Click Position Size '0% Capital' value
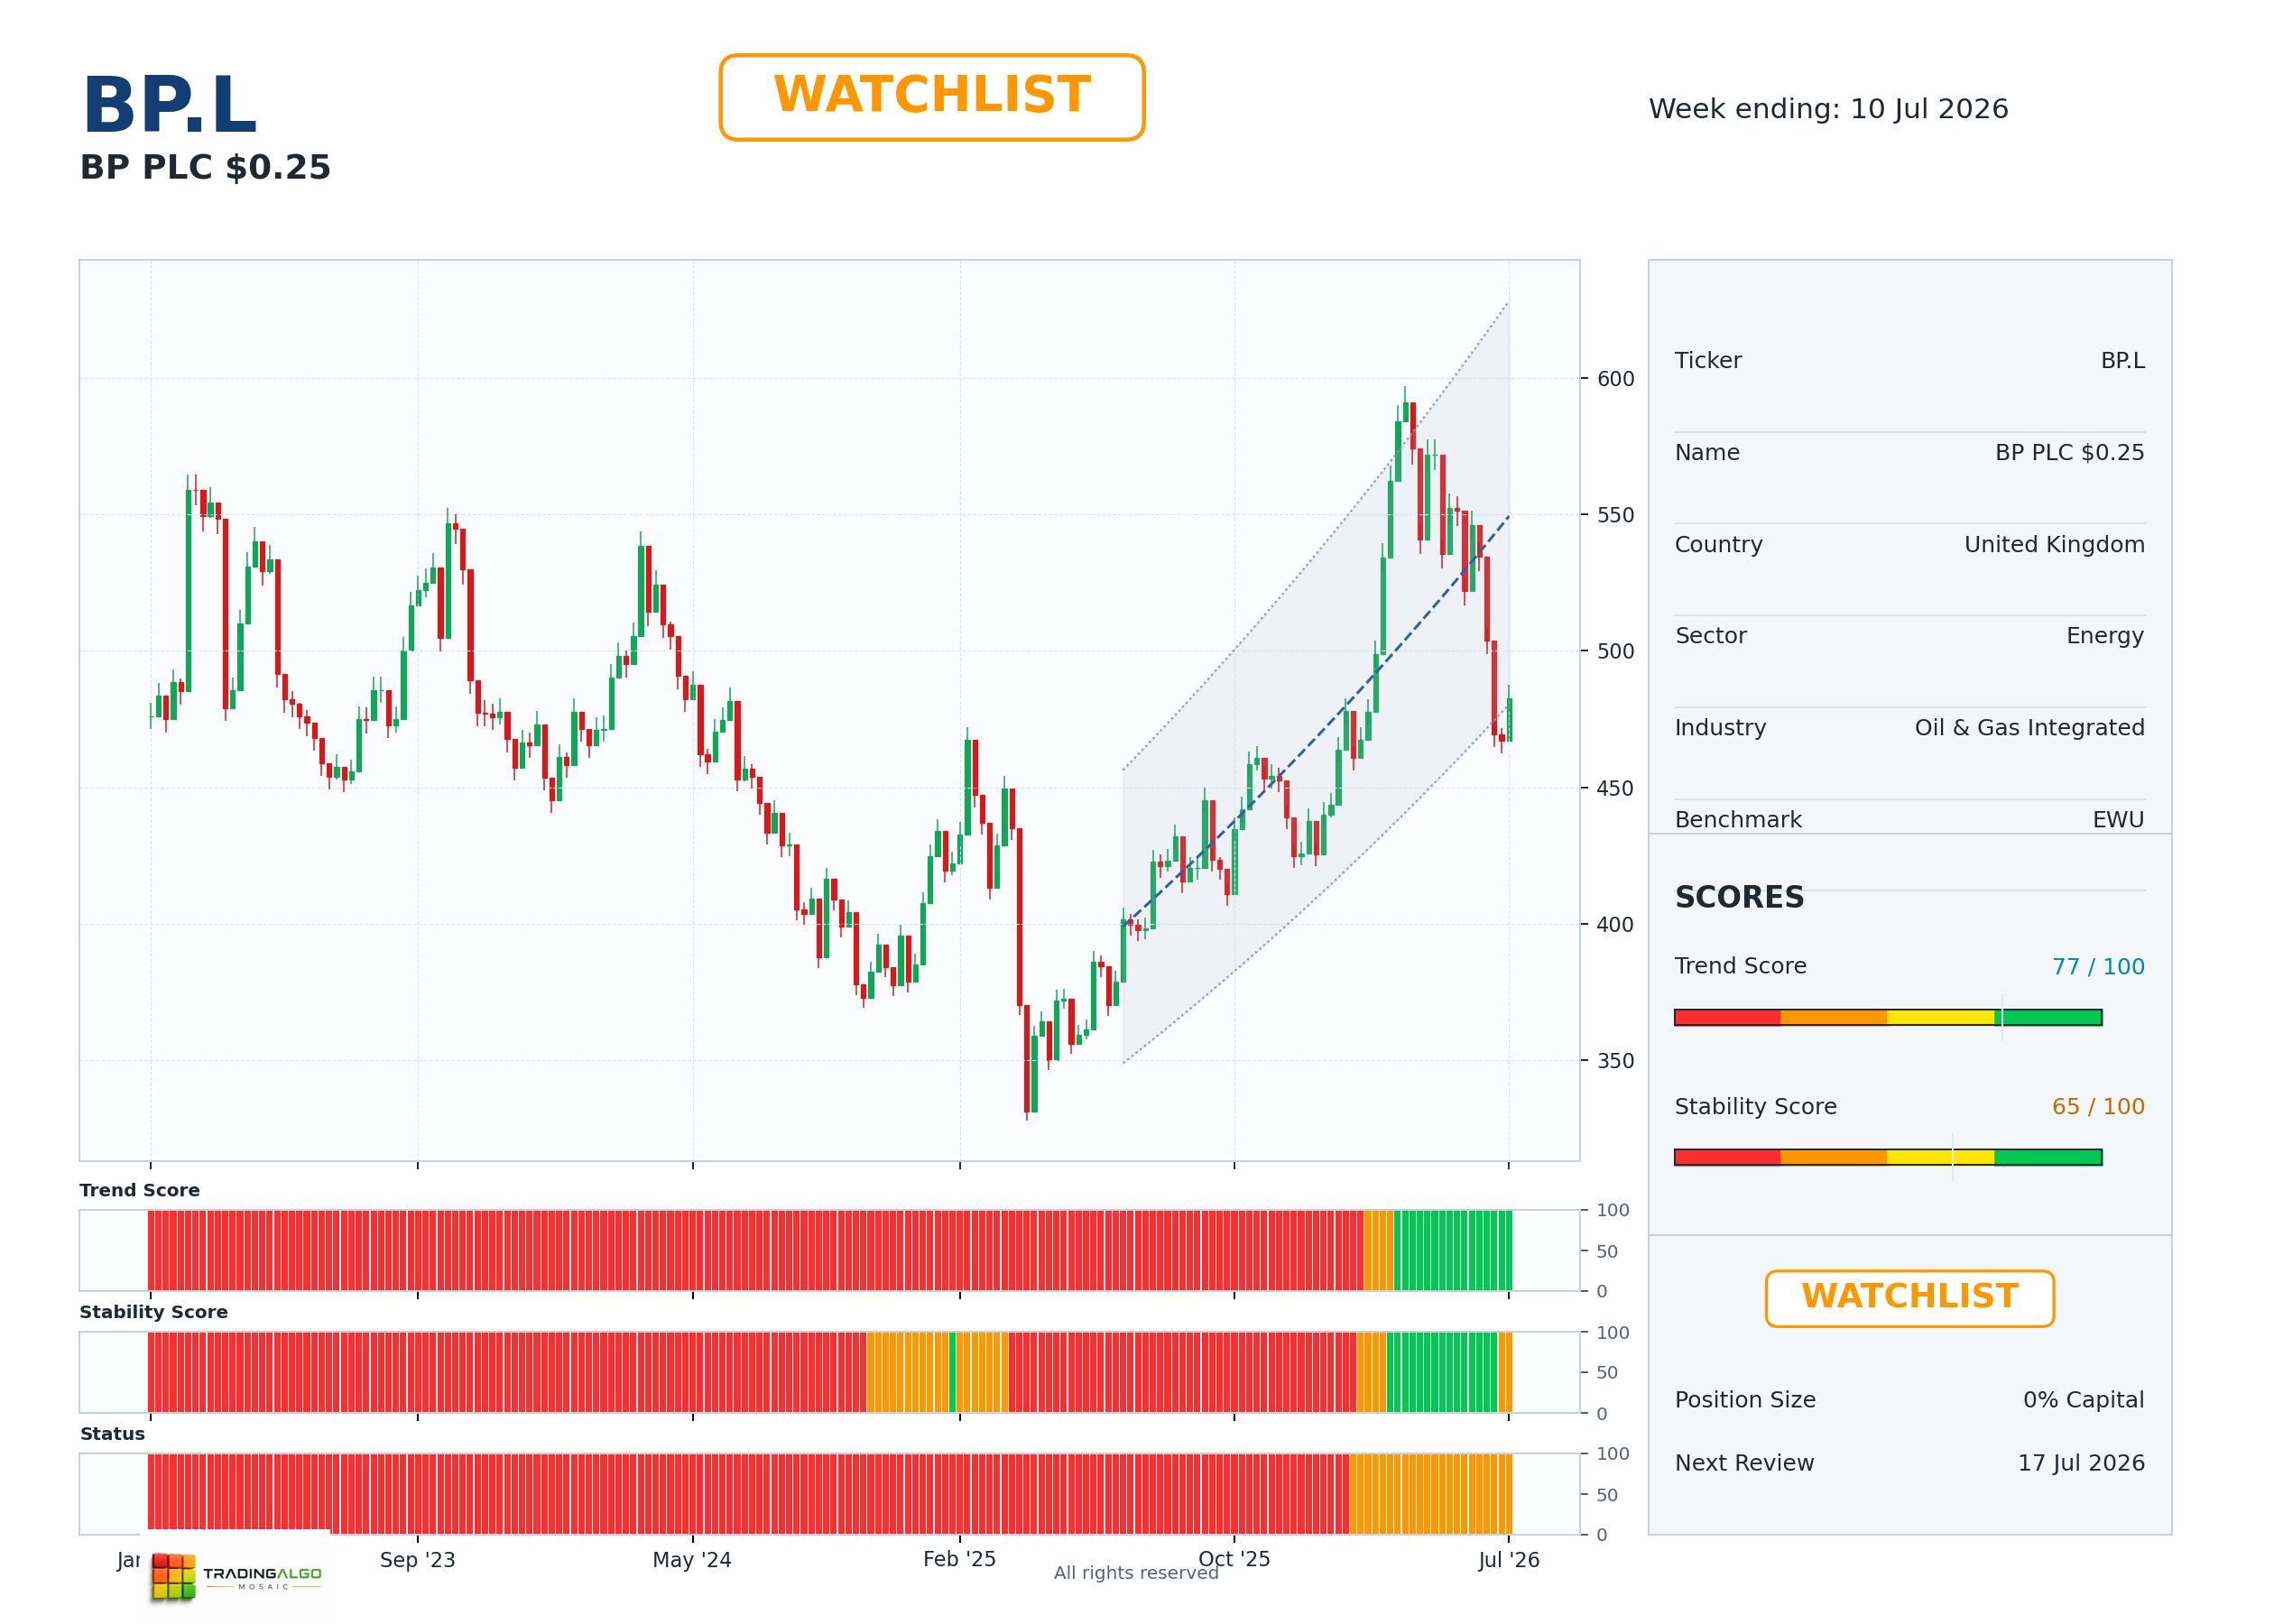This screenshot has width=2274, height=1624. pos(2083,1400)
